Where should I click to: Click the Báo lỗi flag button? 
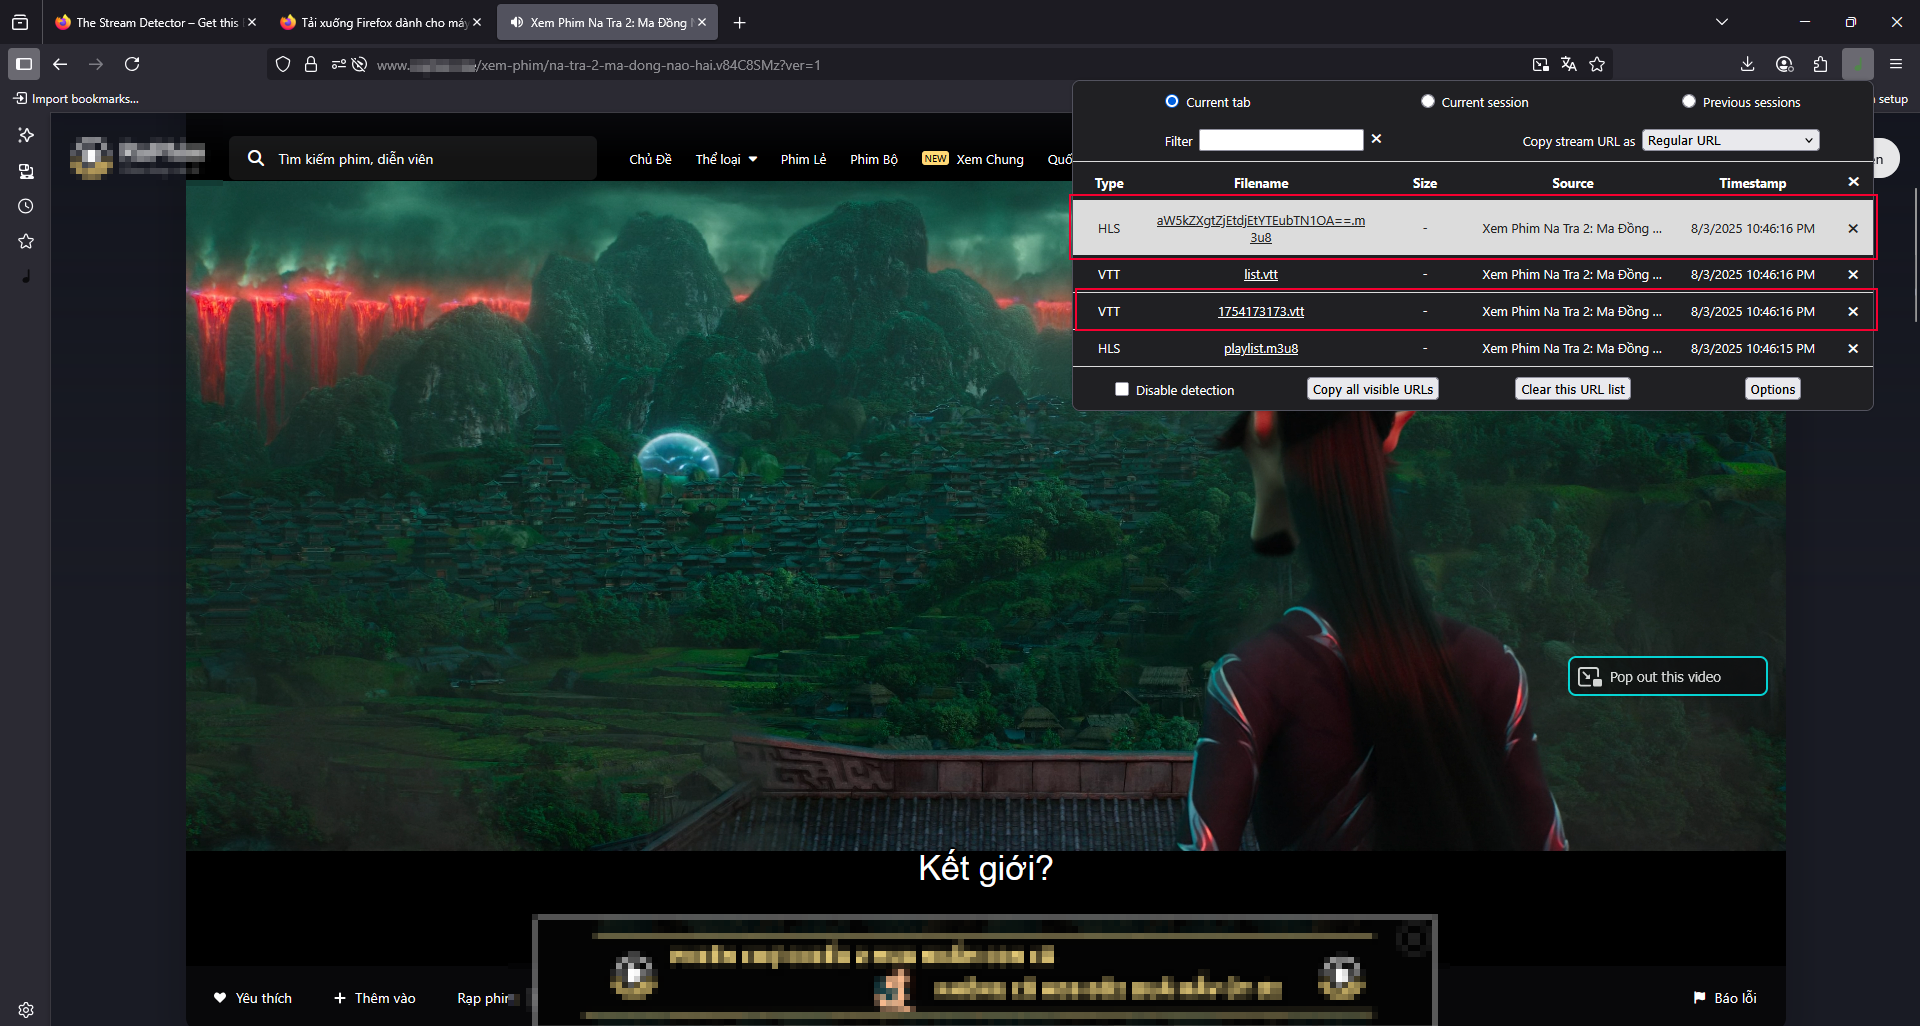1725,998
